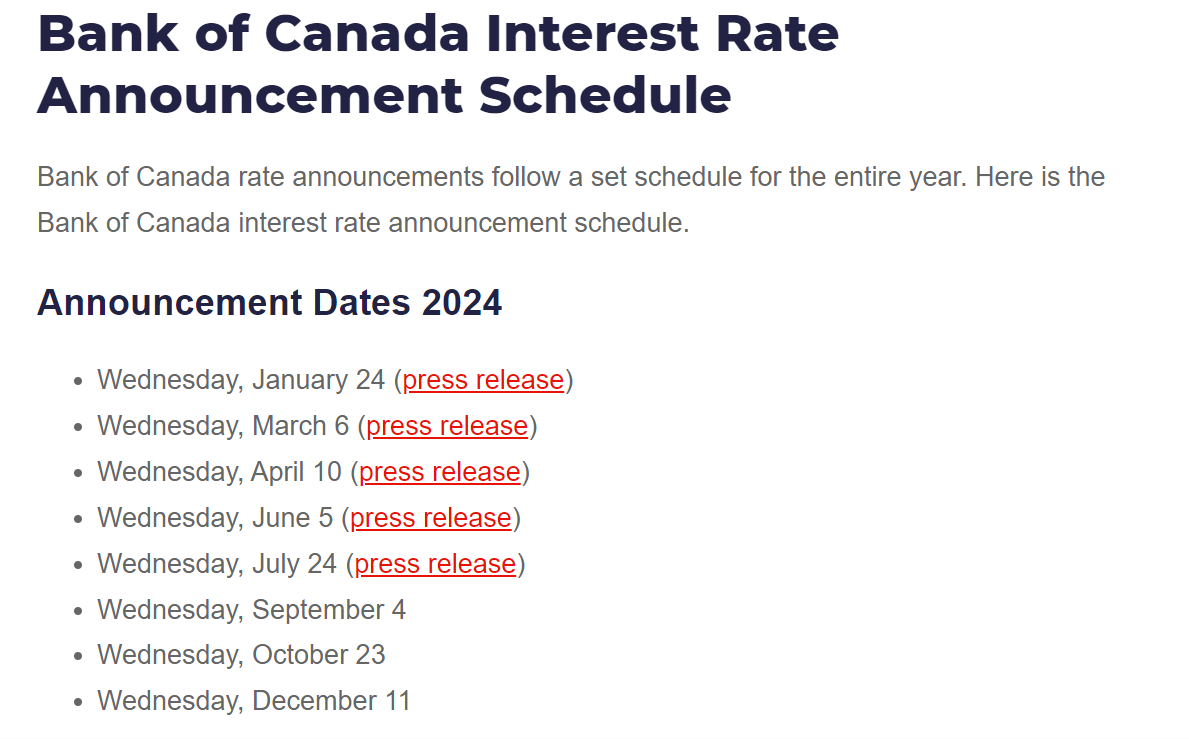Click the "Wednesday, July 24" date text

[217, 564]
